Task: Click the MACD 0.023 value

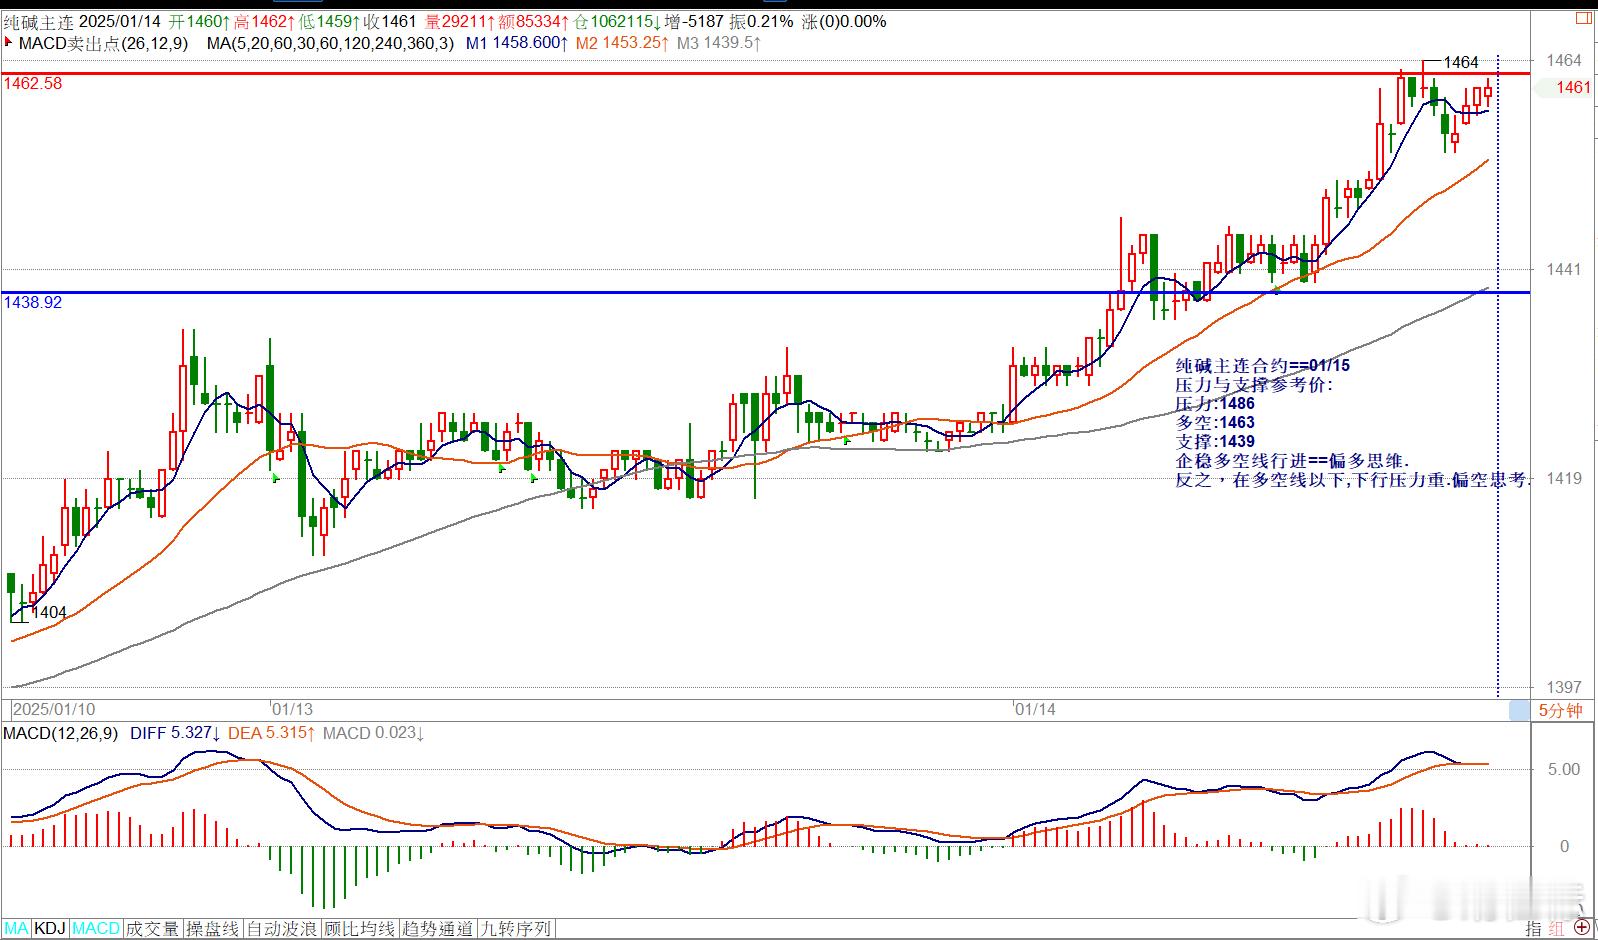Action: pyautogui.click(x=373, y=733)
